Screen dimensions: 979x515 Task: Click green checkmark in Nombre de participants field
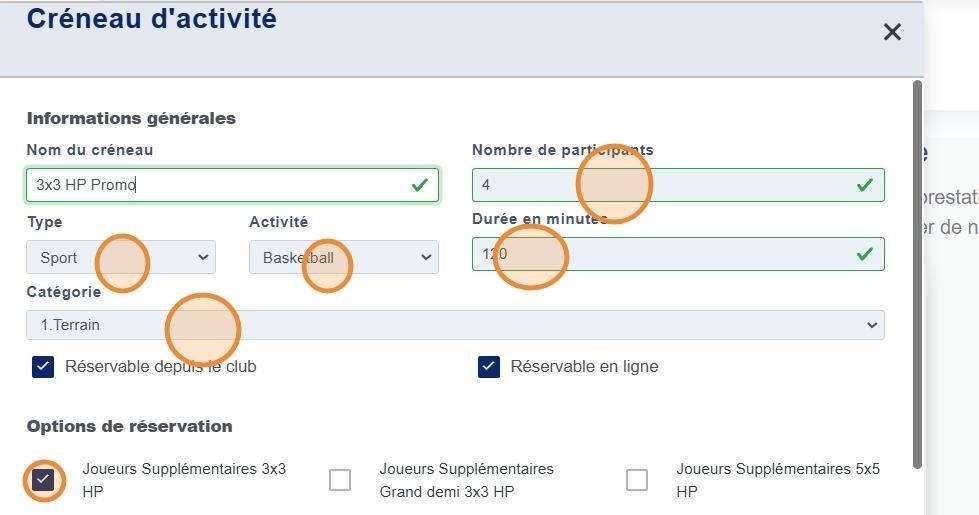pos(865,185)
